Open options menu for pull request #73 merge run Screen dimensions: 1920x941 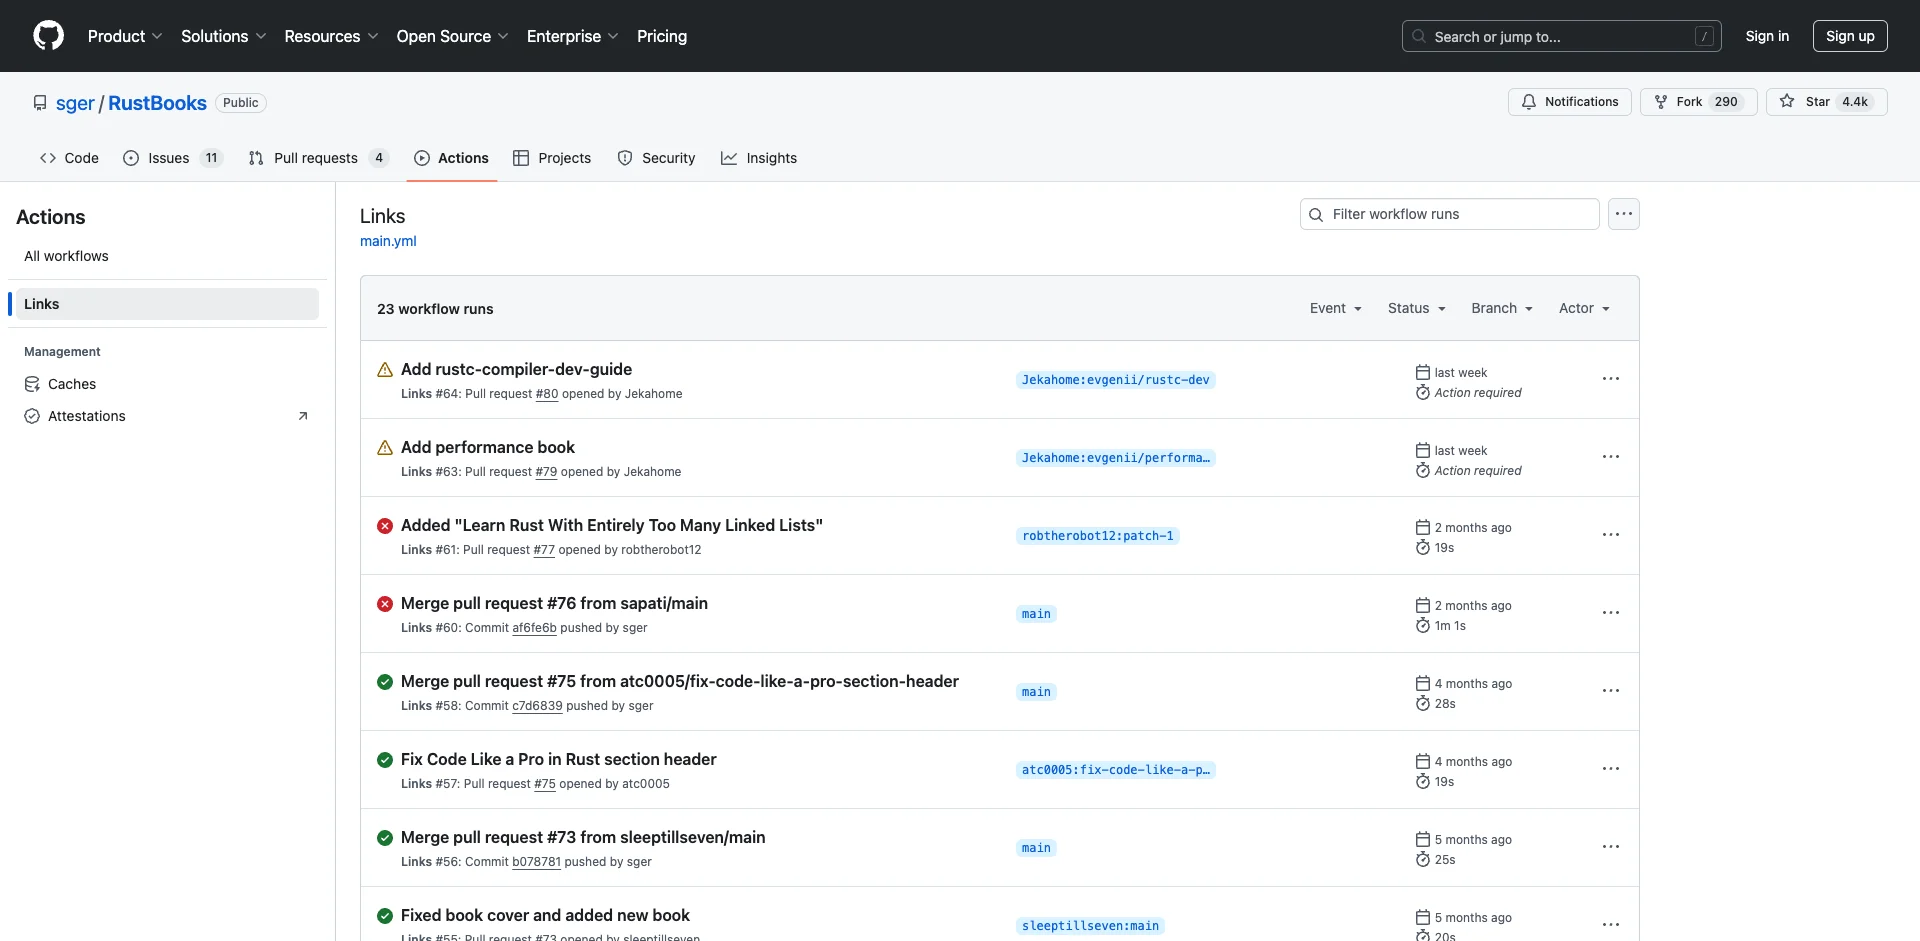tap(1610, 847)
